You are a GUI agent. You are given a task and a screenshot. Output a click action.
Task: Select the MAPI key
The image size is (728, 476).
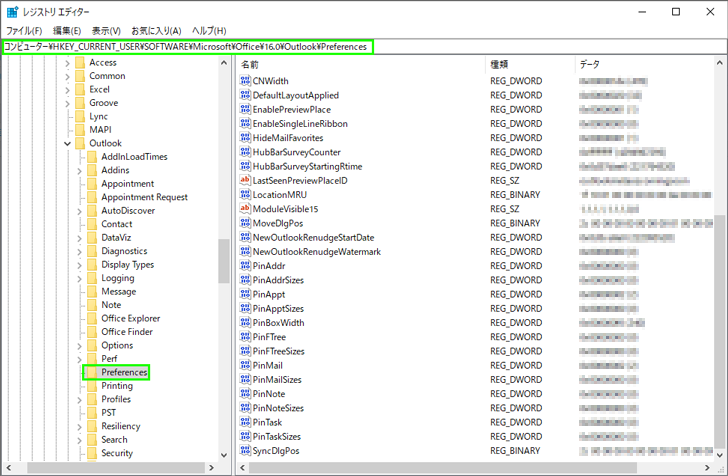pos(100,130)
